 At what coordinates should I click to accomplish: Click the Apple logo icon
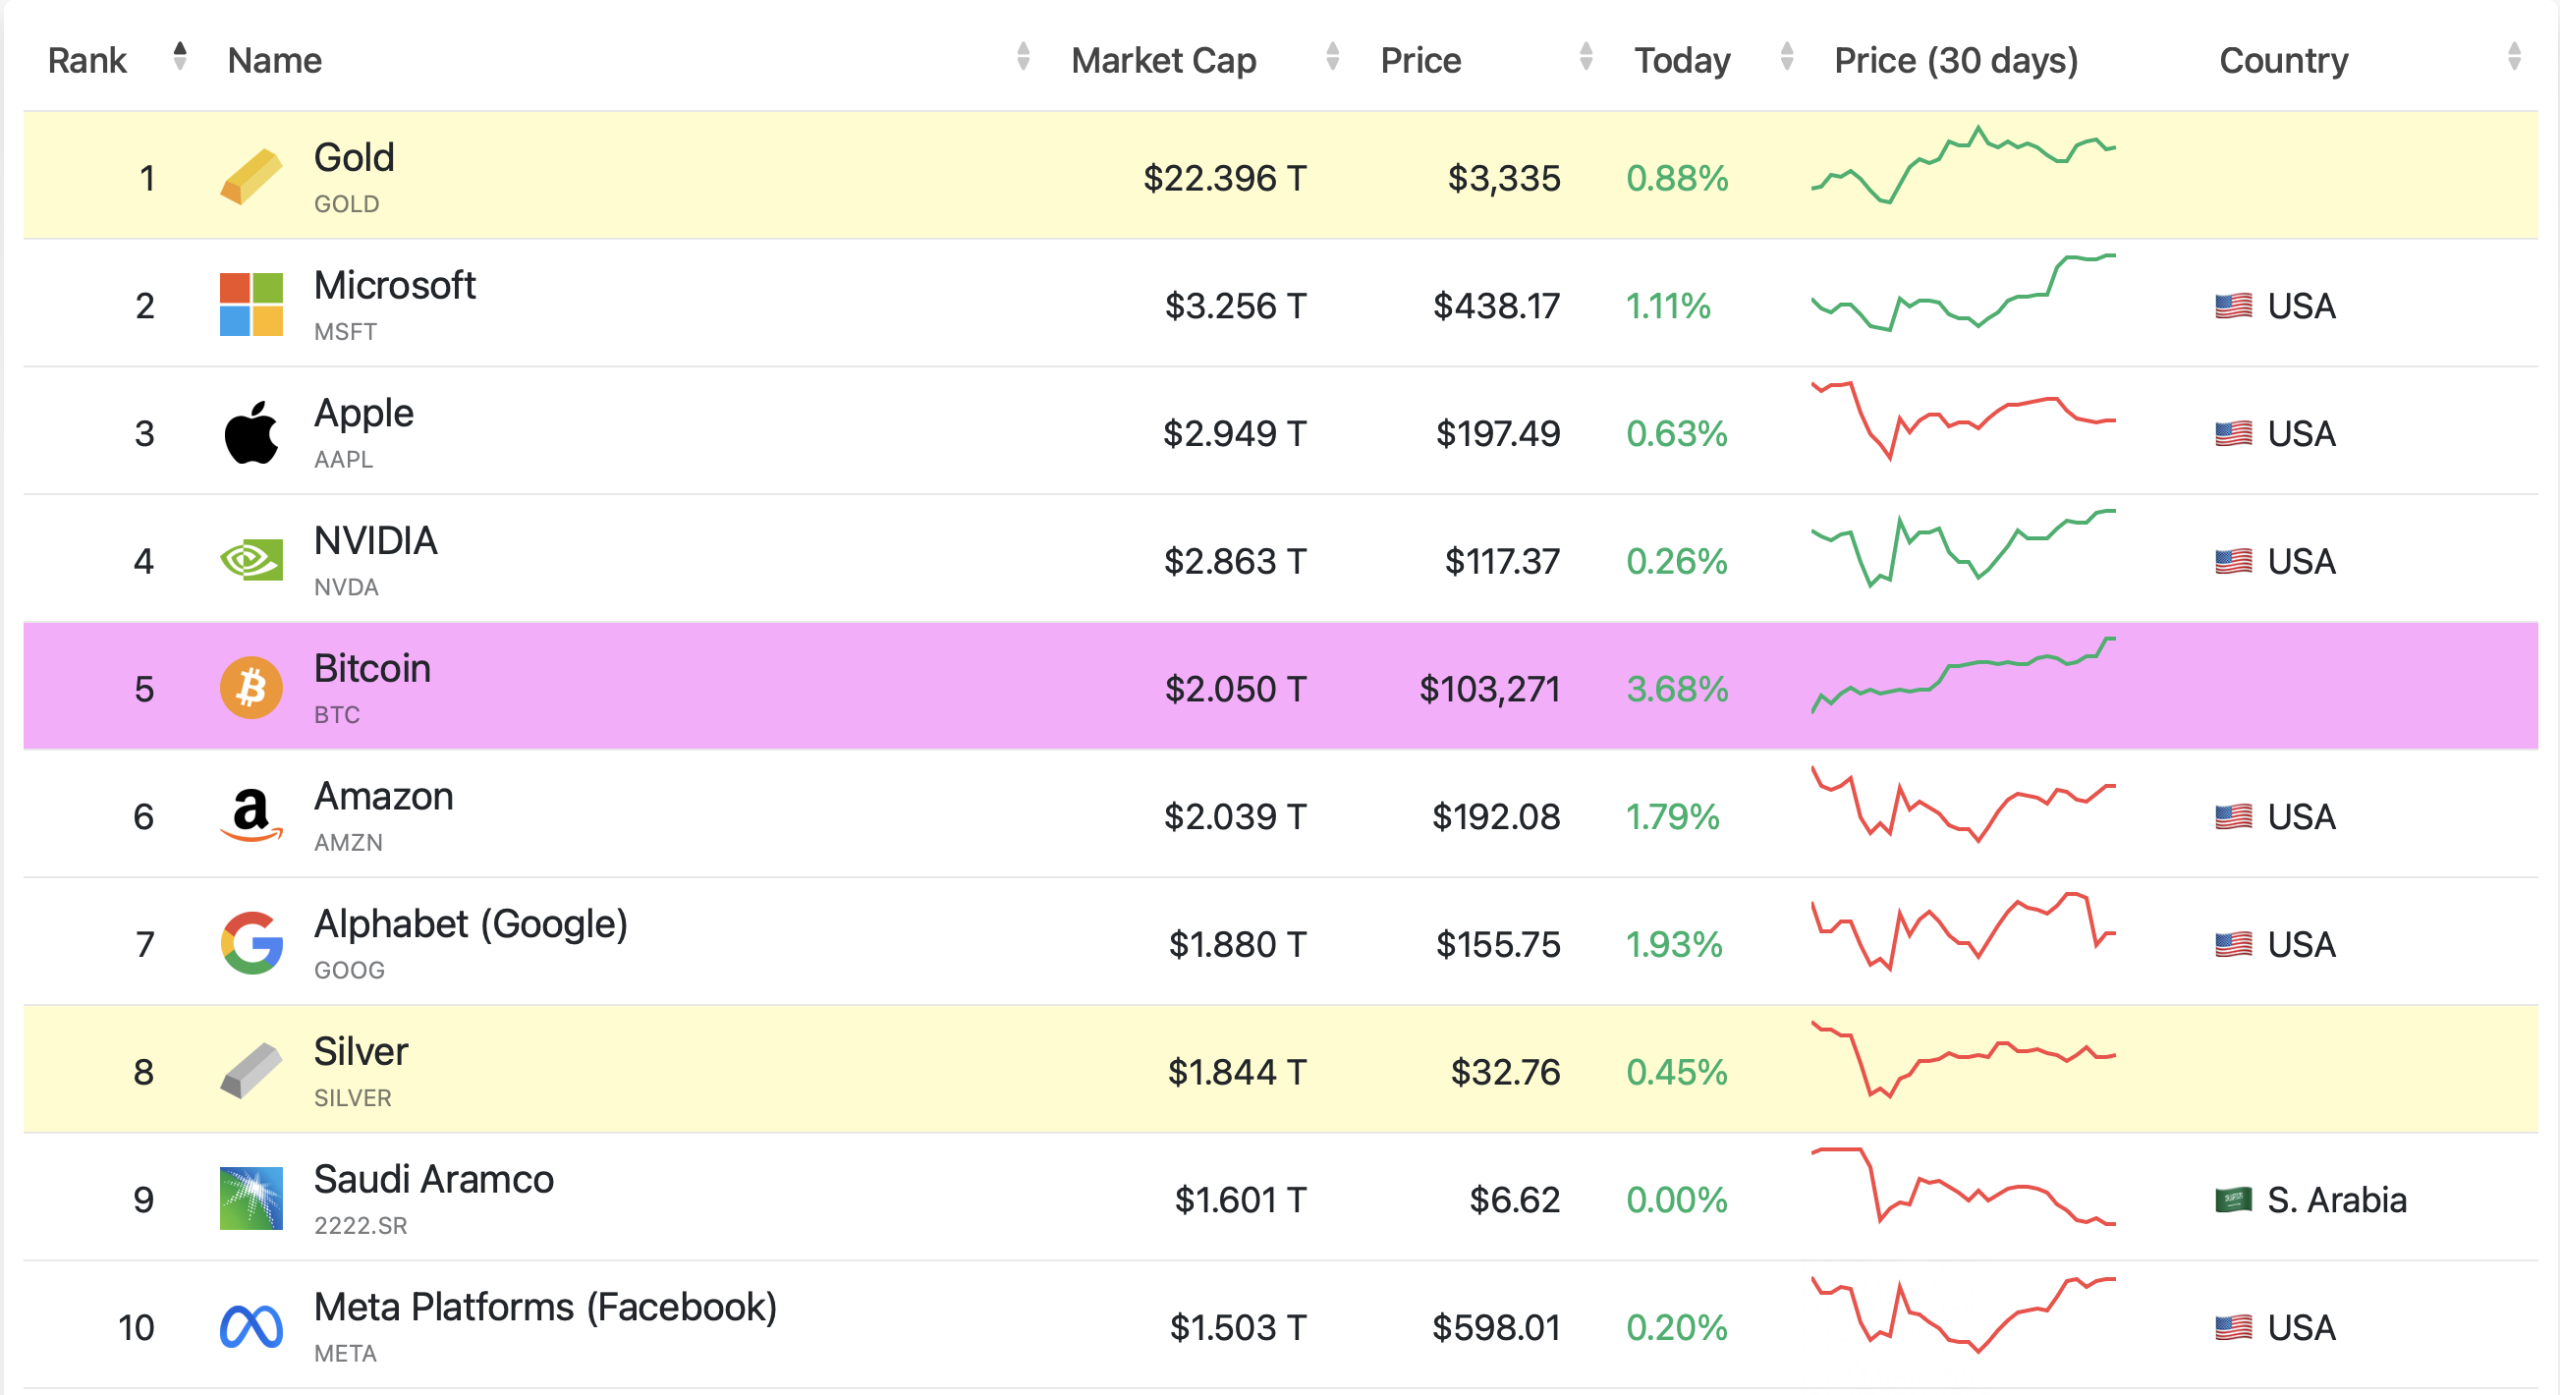click(x=251, y=432)
